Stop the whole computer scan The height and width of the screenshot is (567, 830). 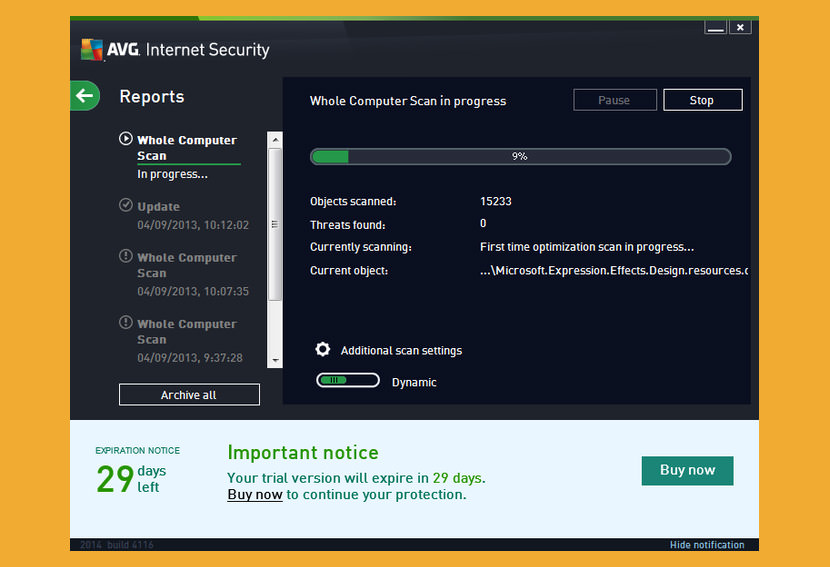(702, 100)
